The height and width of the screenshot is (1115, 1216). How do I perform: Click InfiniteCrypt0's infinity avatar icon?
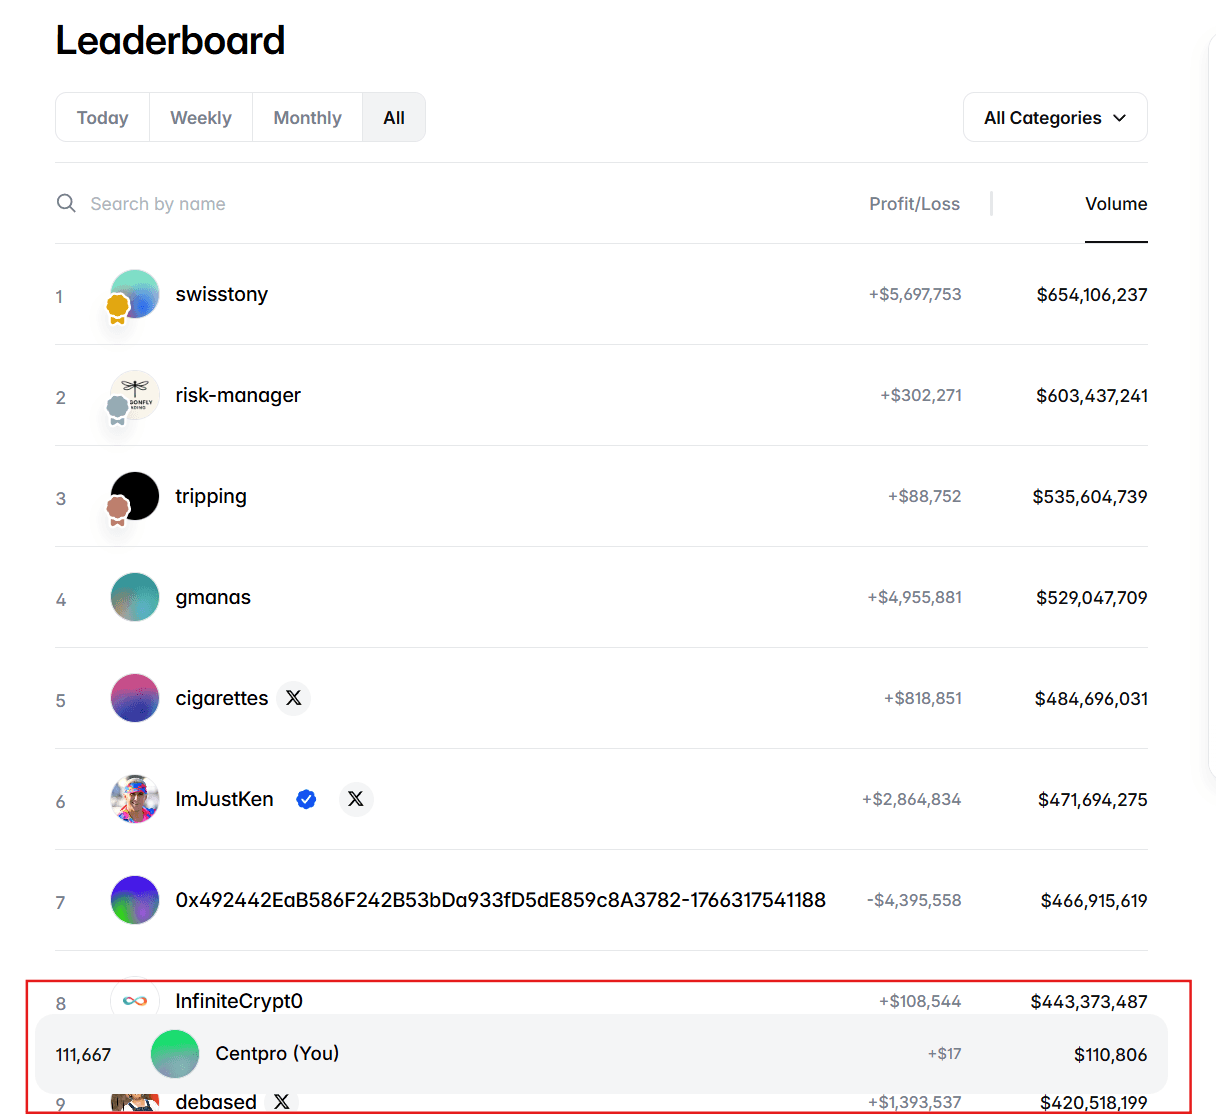point(135,1000)
